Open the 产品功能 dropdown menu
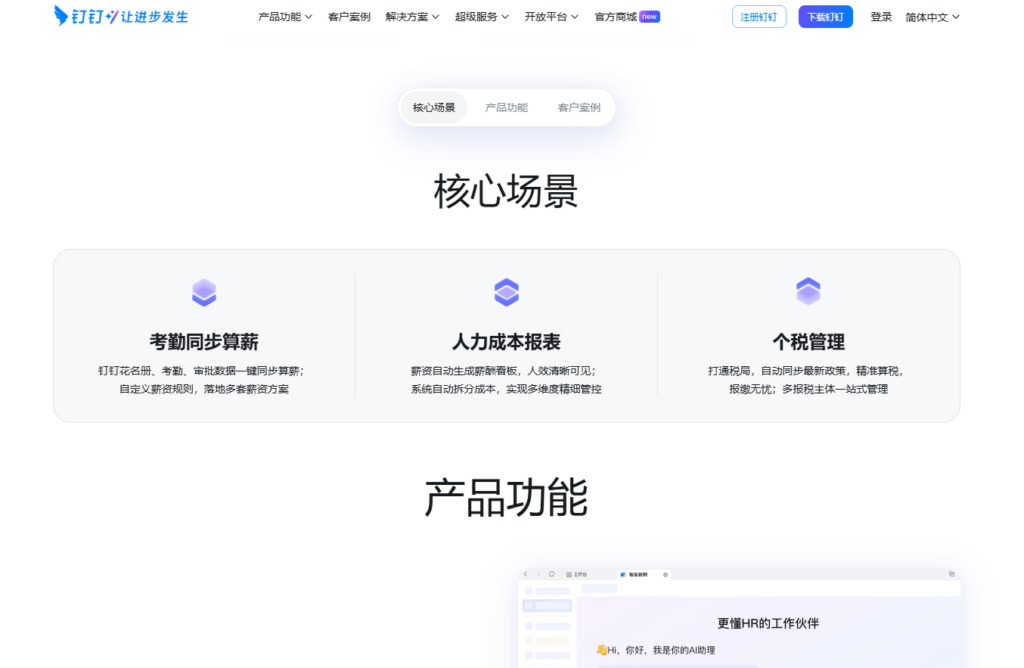 click(279, 16)
